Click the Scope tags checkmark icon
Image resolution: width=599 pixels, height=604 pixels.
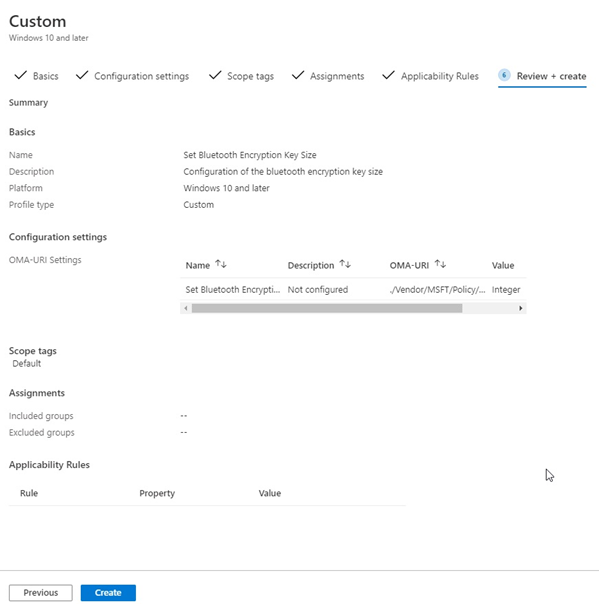215,75
